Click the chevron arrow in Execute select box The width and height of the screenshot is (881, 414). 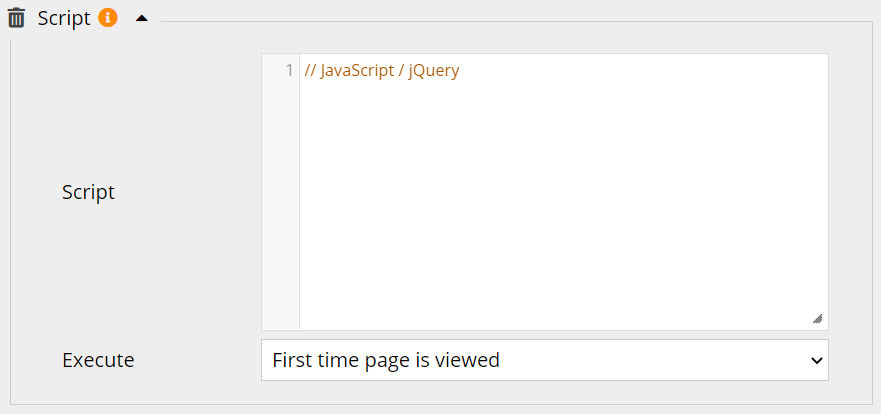click(x=815, y=360)
